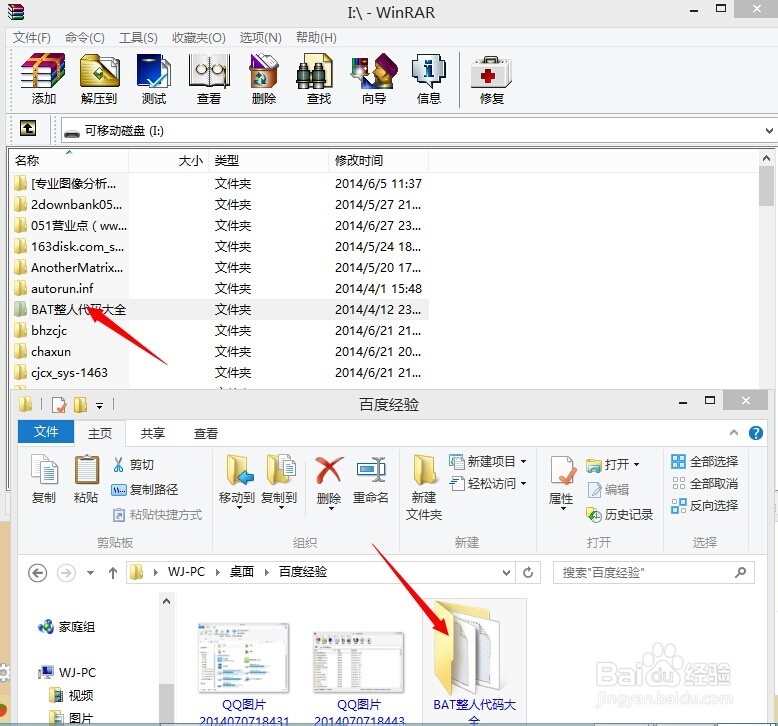Click the WinRAR file list vertical scrollbar
Screen dimensions: 778x726
tap(766, 186)
